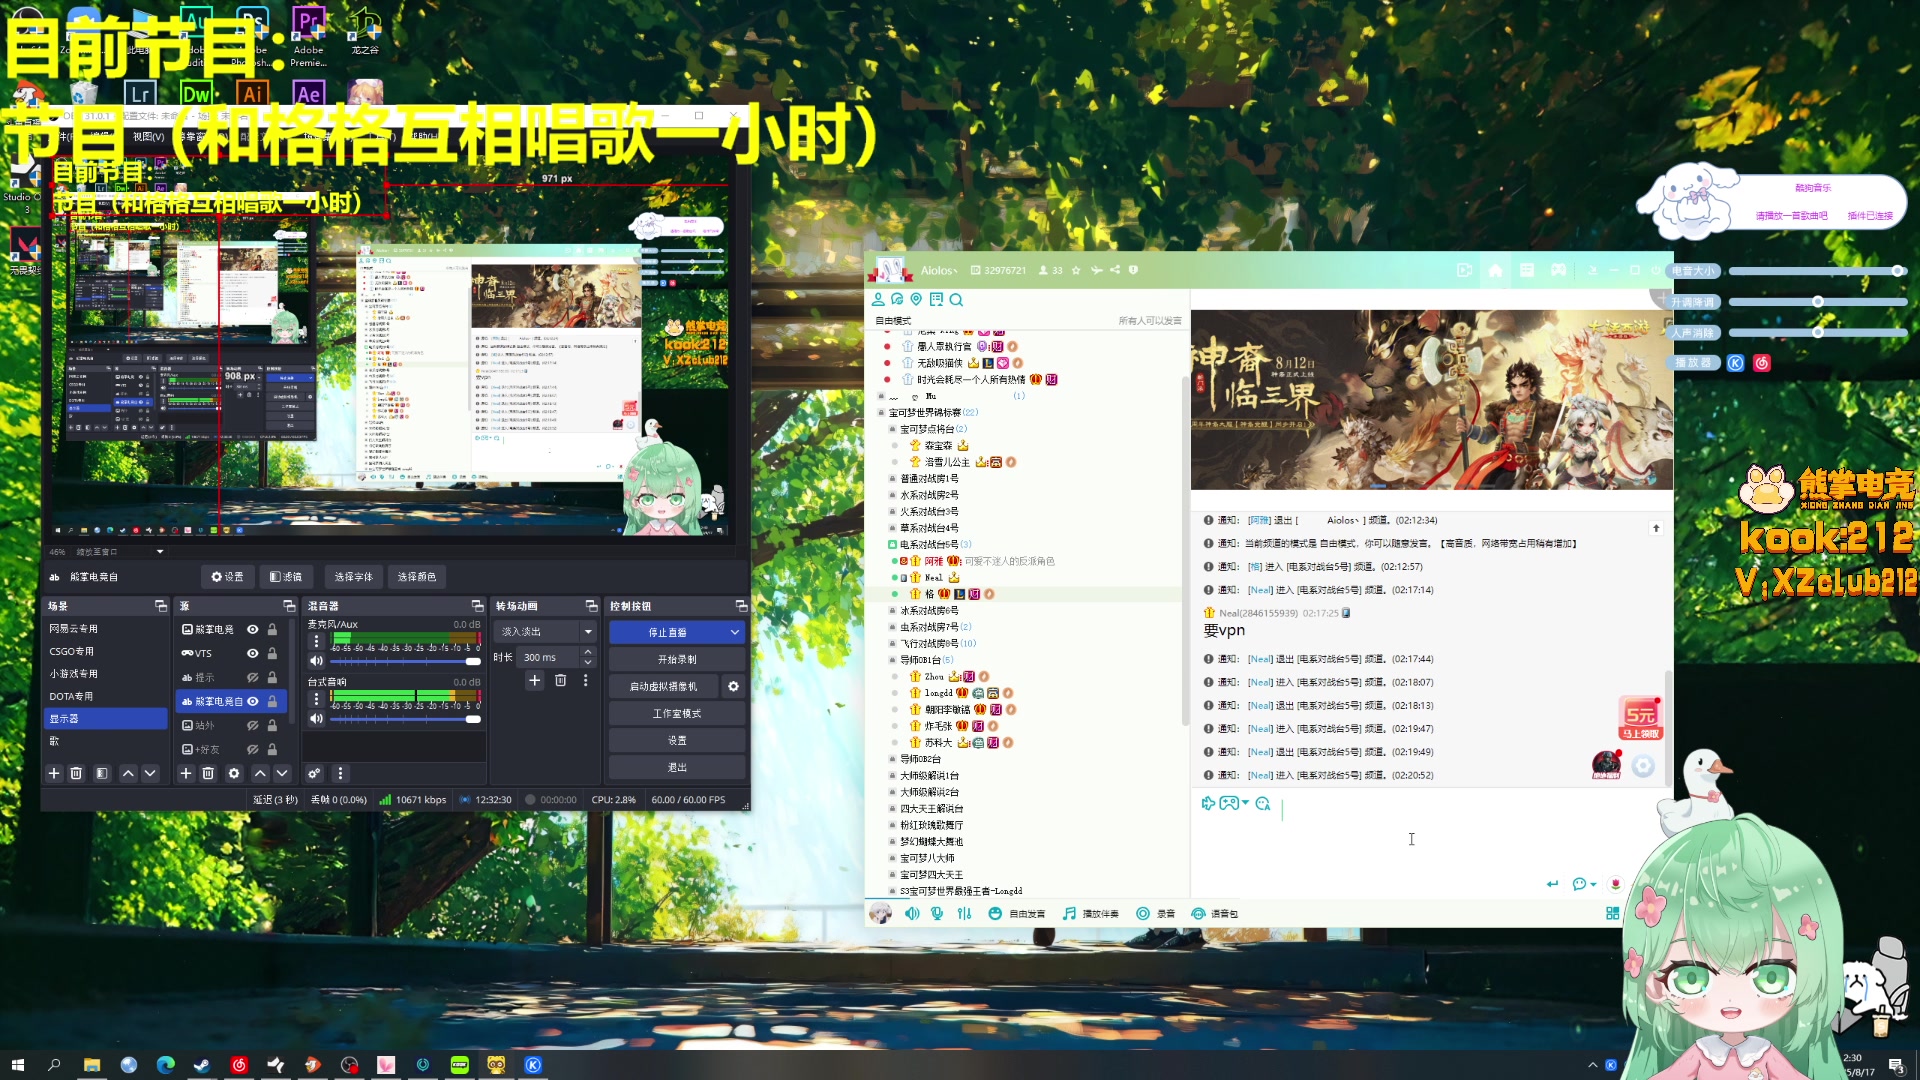
Task: Toggle lock on 熊掌电竞 image source
Action: coord(272,629)
